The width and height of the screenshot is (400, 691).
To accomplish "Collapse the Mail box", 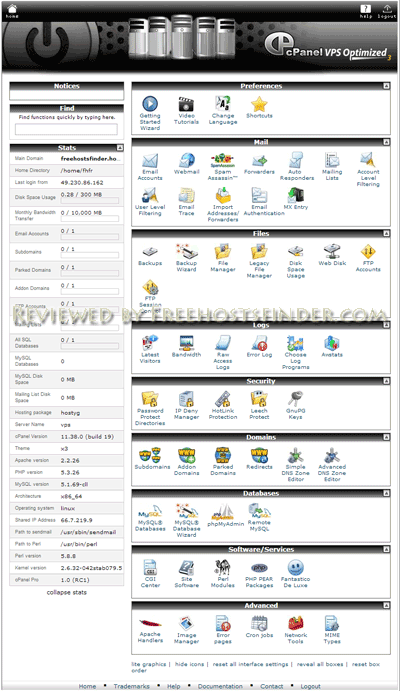I will tap(386, 142).
